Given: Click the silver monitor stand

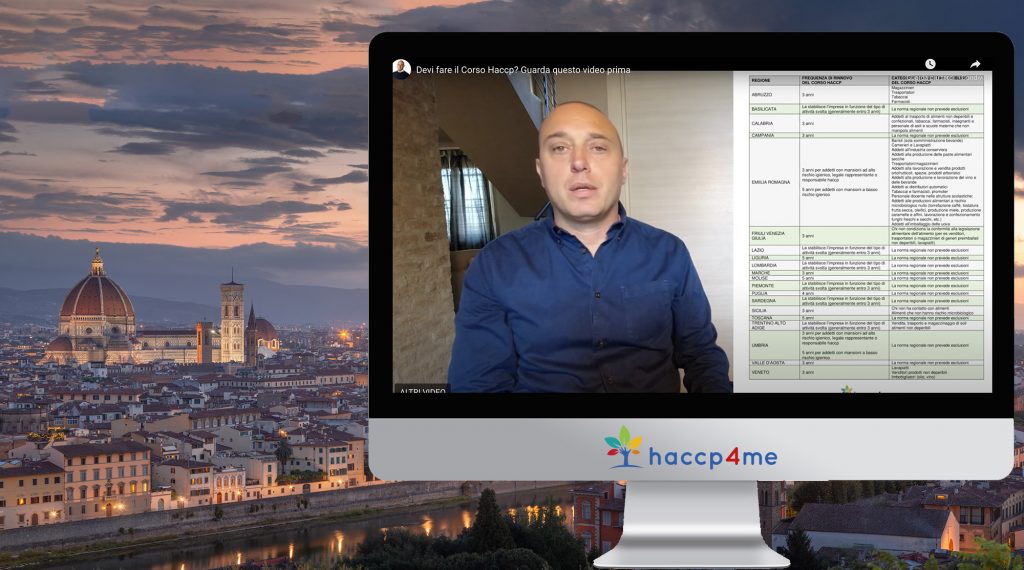Looking at the screenshot, I should pos(690,520).
